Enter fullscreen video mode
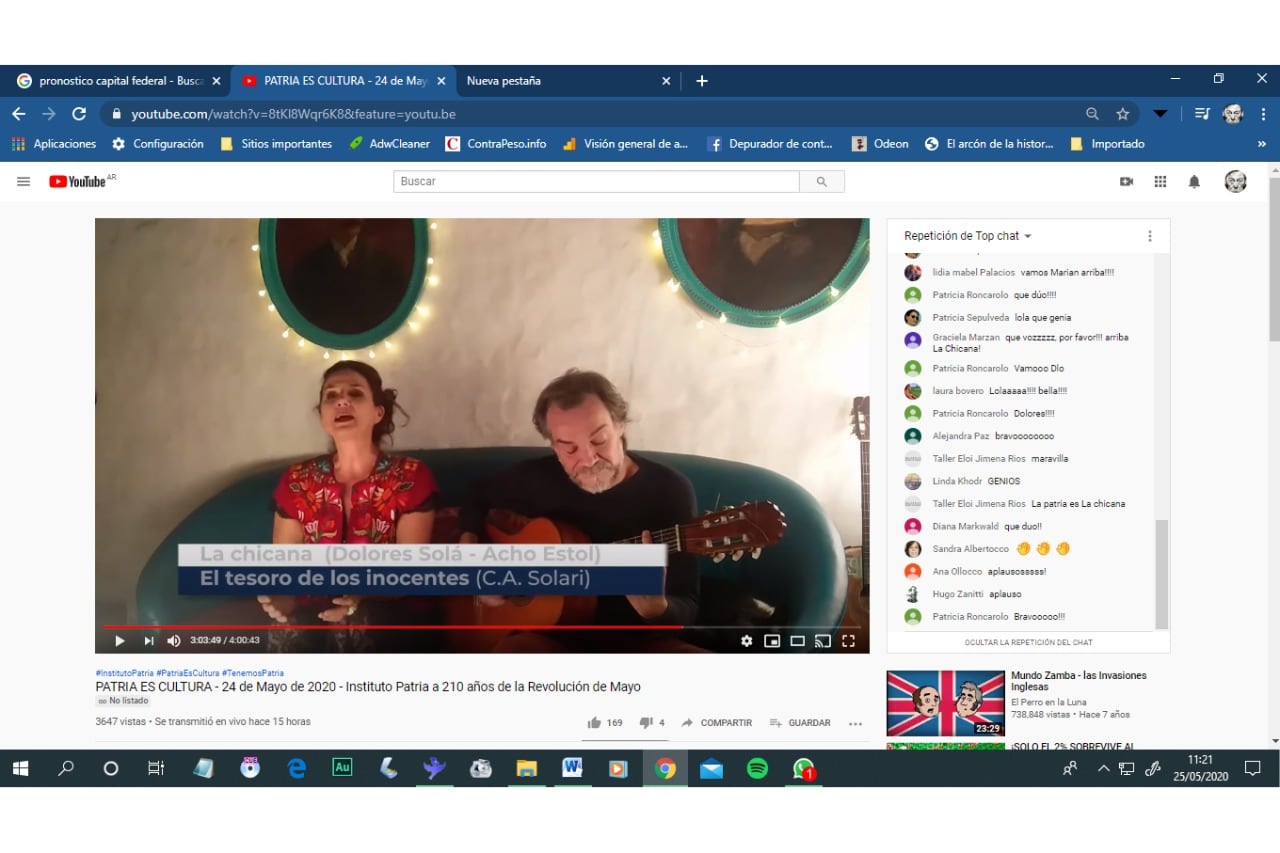Screen dimensions: 1280x853 point(848,641)
